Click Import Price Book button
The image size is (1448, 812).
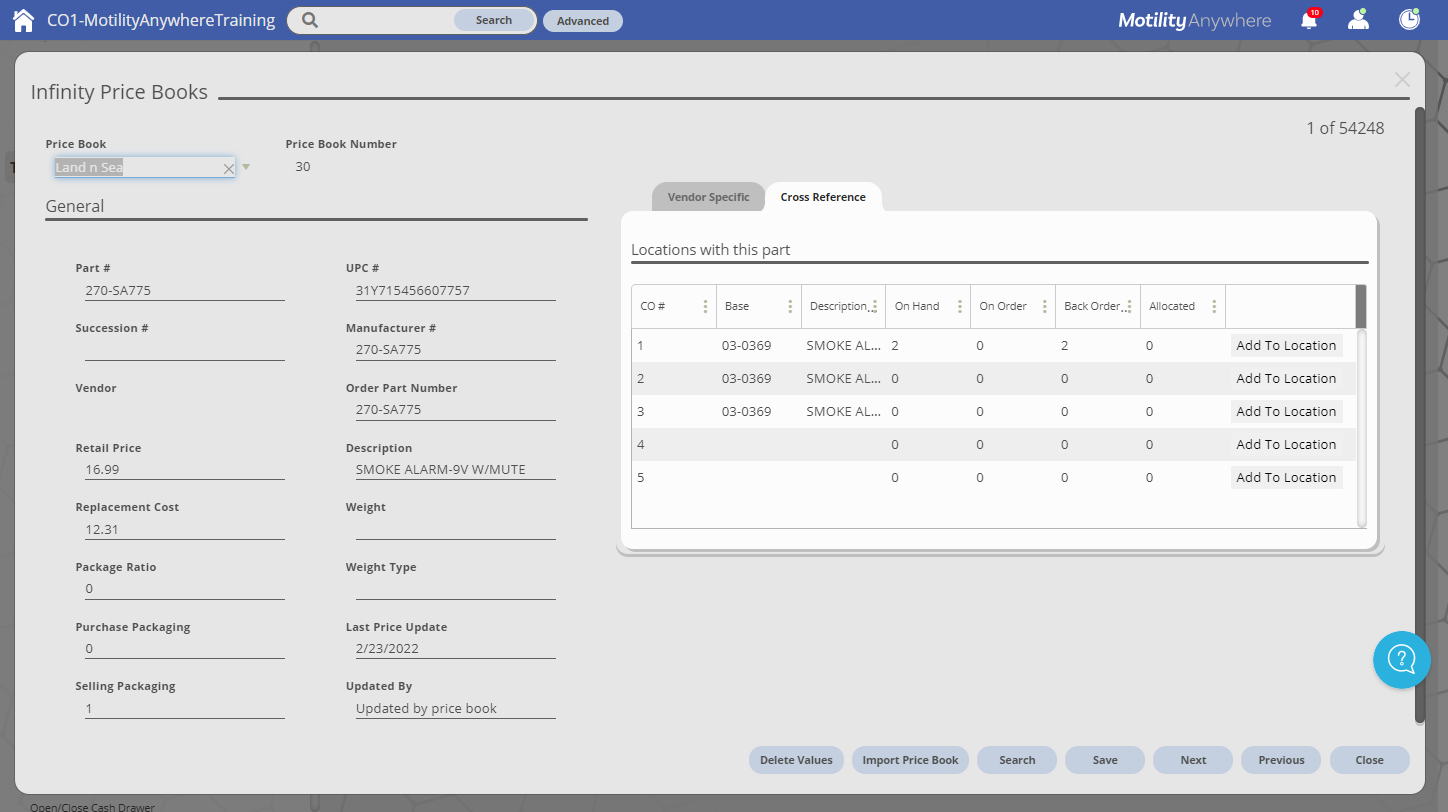tap(910, 760)
